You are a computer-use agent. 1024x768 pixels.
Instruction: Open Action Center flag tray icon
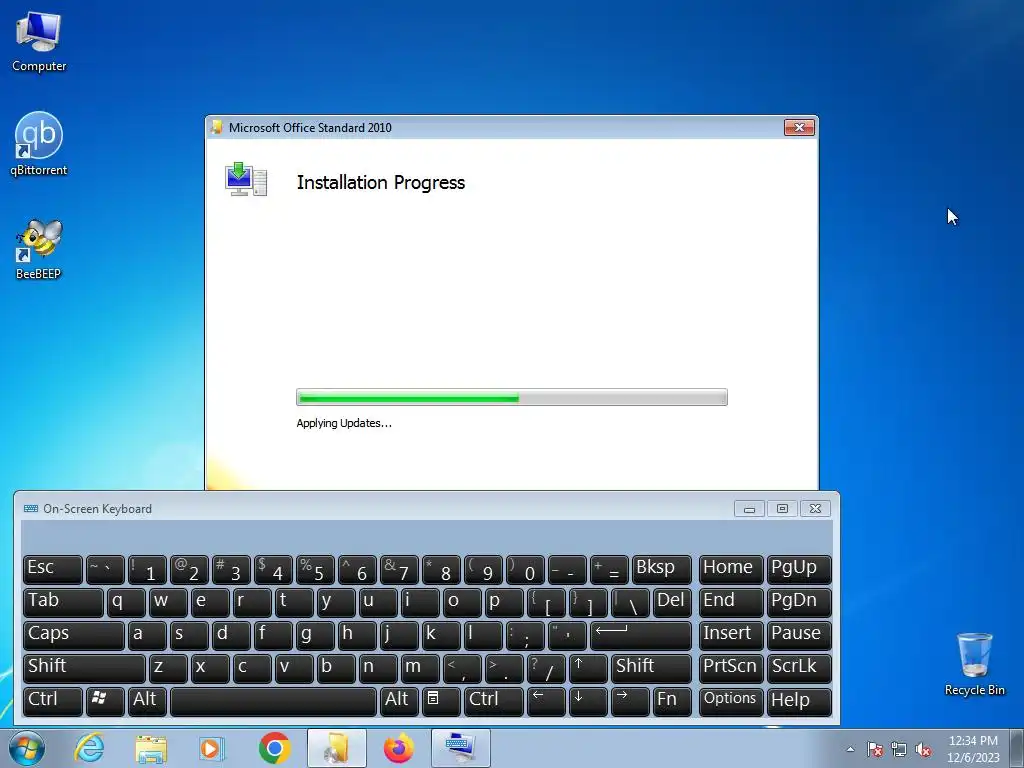coord(875,750)
